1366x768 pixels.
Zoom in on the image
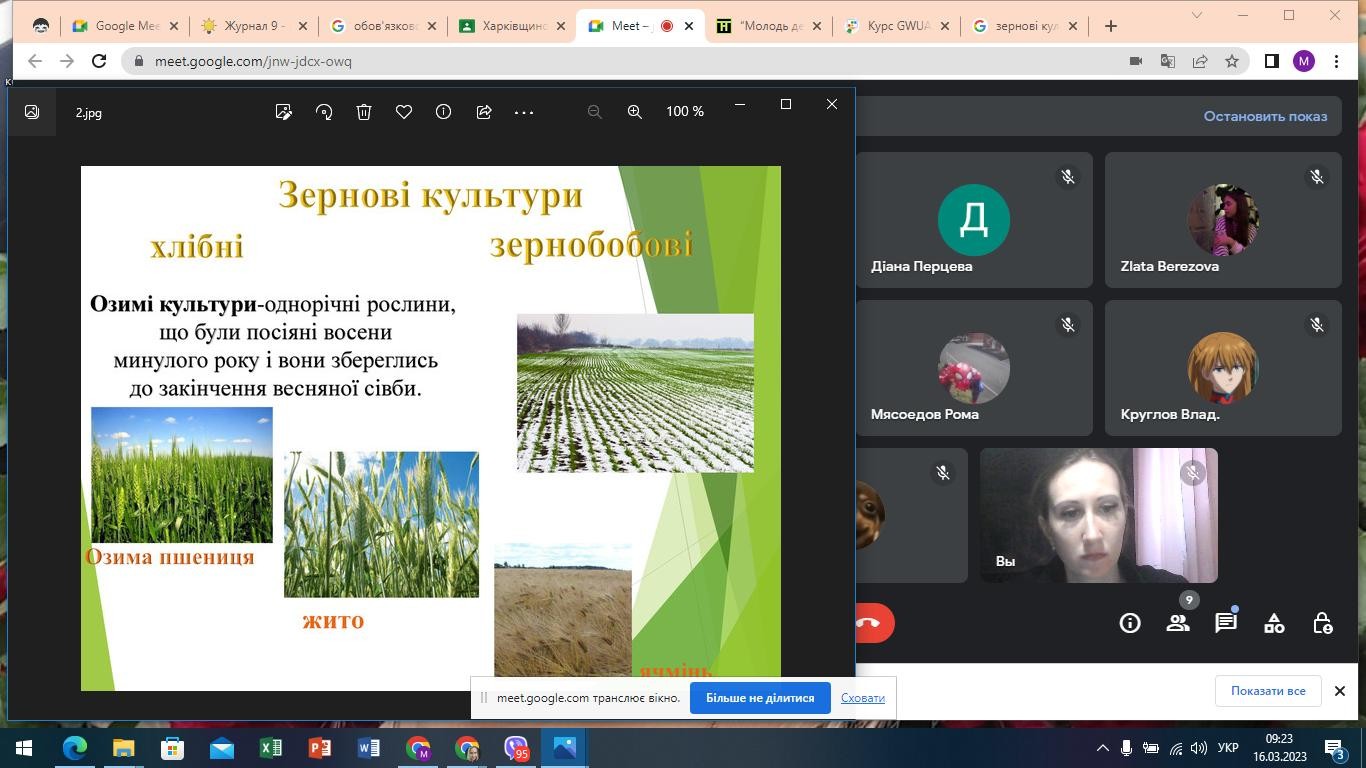tap(634, 112)
